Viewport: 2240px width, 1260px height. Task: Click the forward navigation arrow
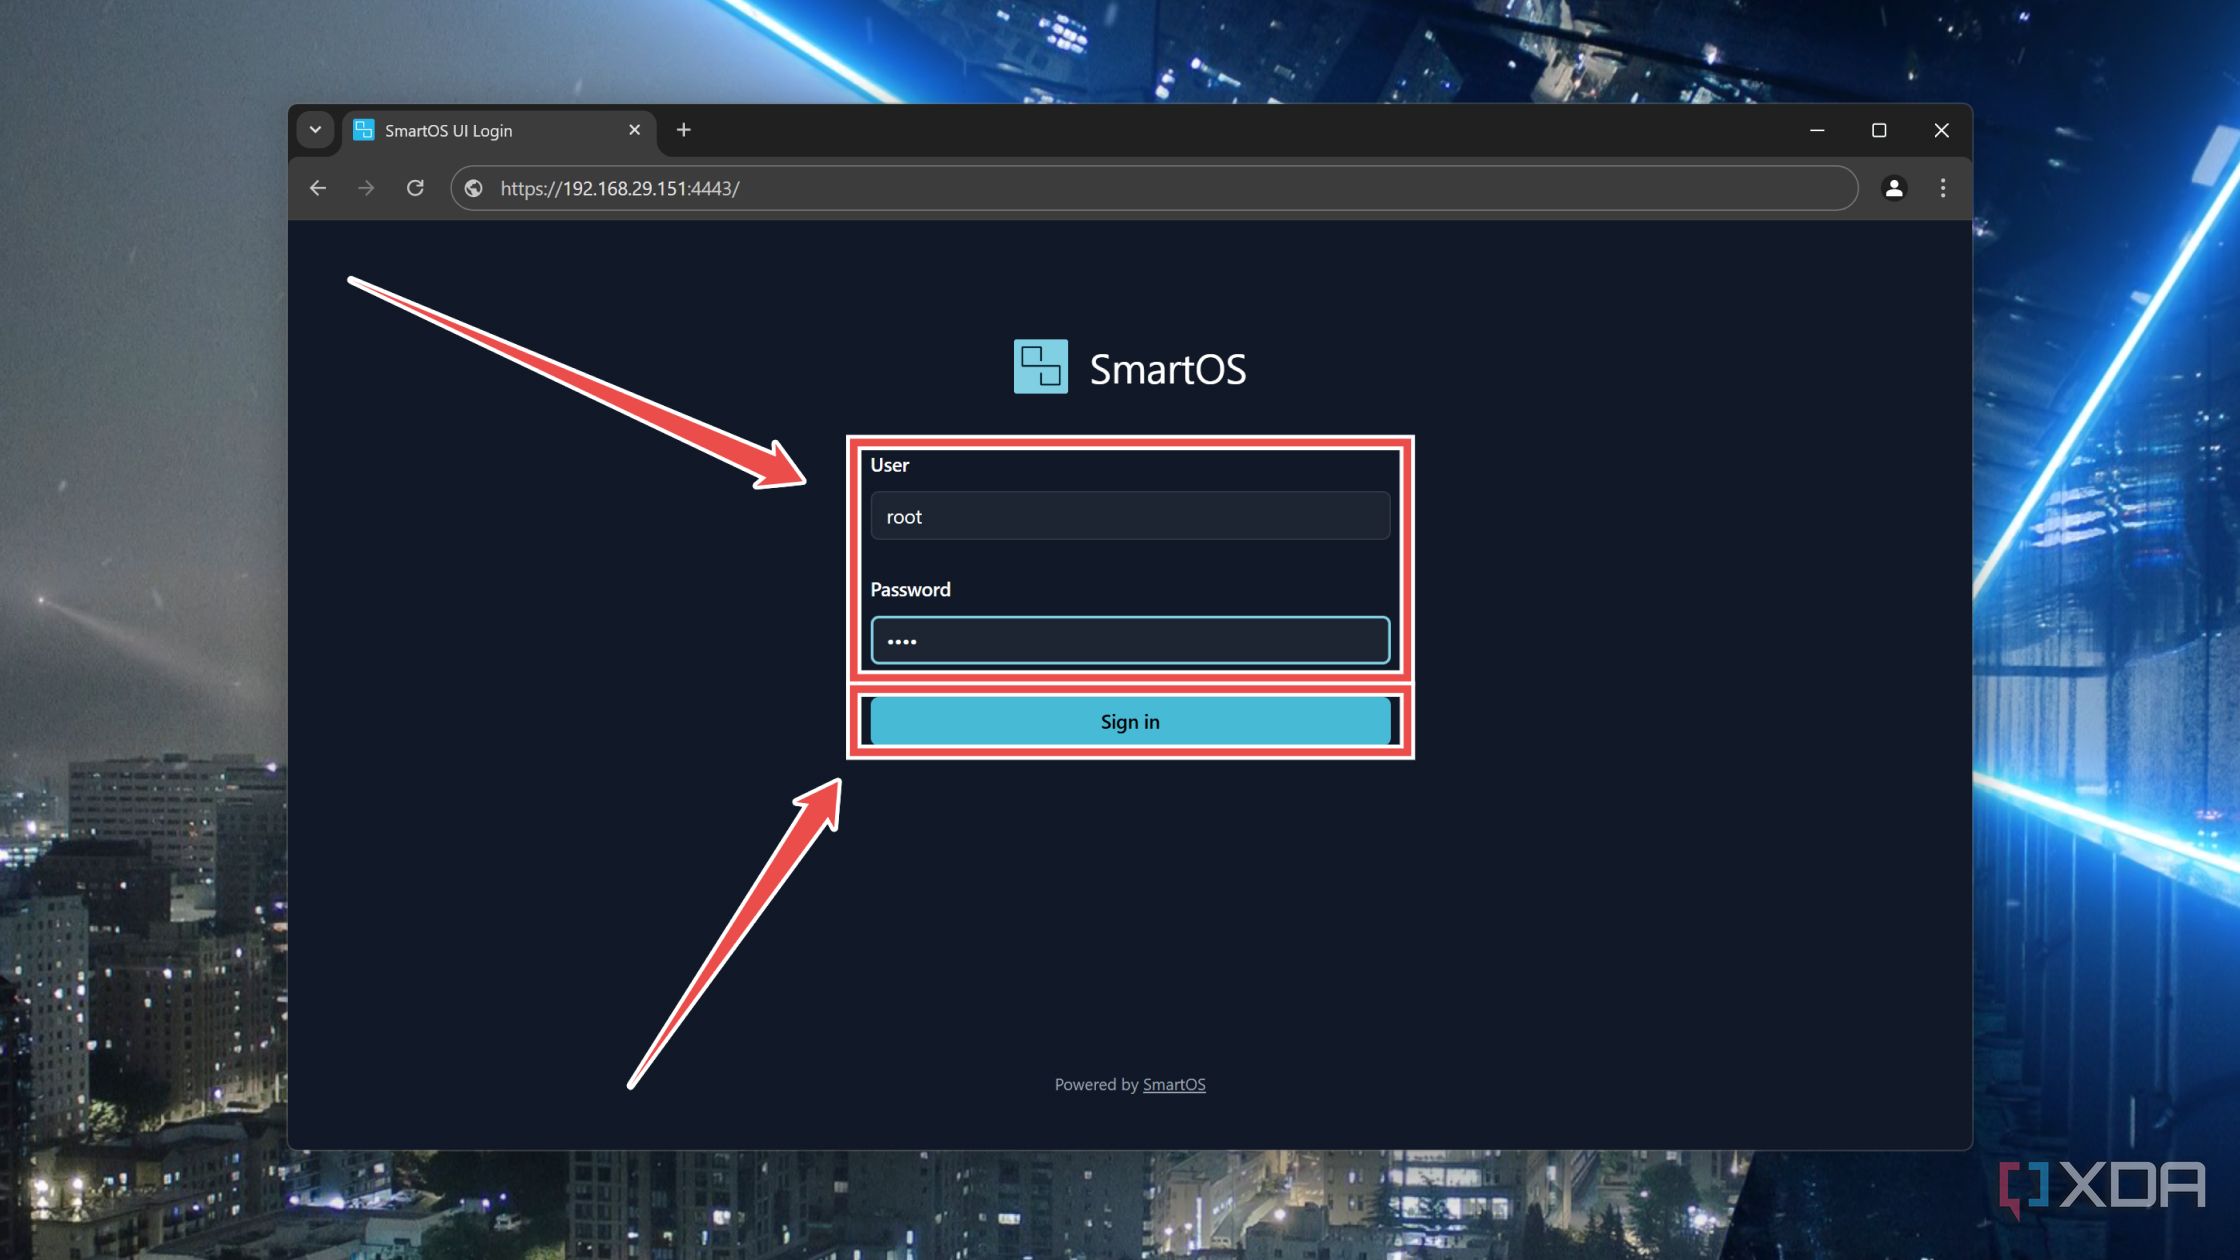[x=366, y=188]
